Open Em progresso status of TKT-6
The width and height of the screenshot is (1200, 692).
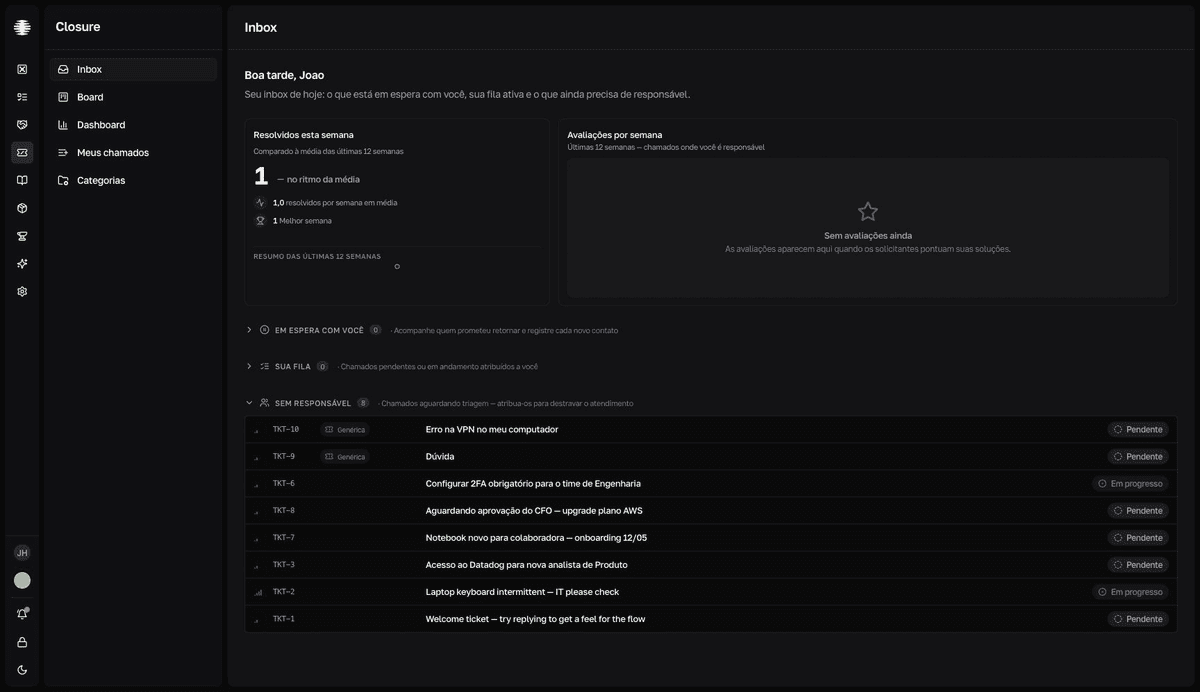click(1130, 484)
